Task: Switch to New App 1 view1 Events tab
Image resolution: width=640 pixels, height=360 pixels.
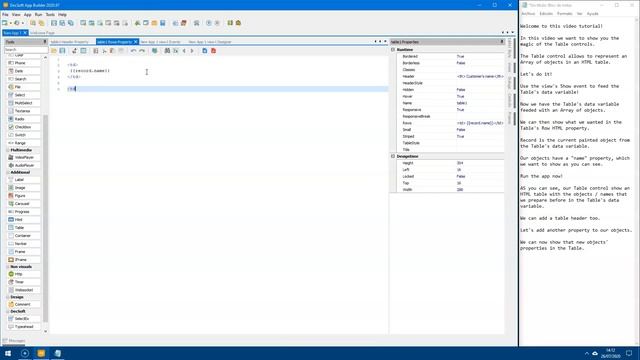Action: click(160, 42)
